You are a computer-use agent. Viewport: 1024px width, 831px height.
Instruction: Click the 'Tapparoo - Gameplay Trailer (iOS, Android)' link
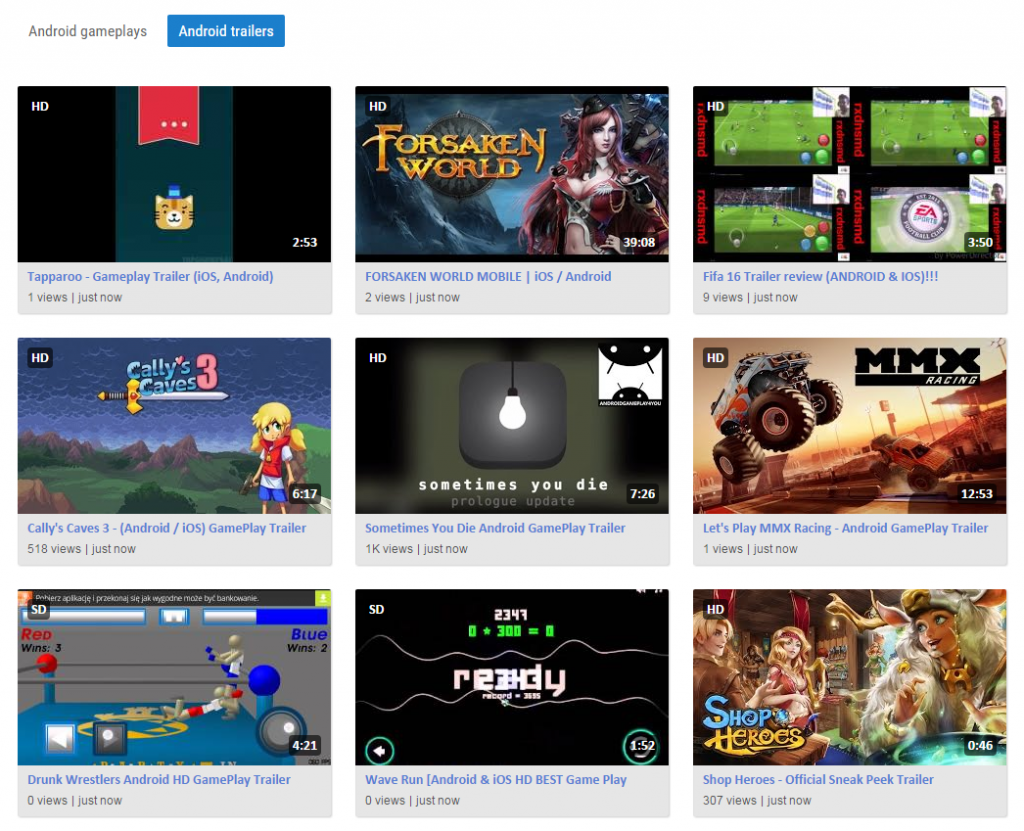click(x=150, y=276)
